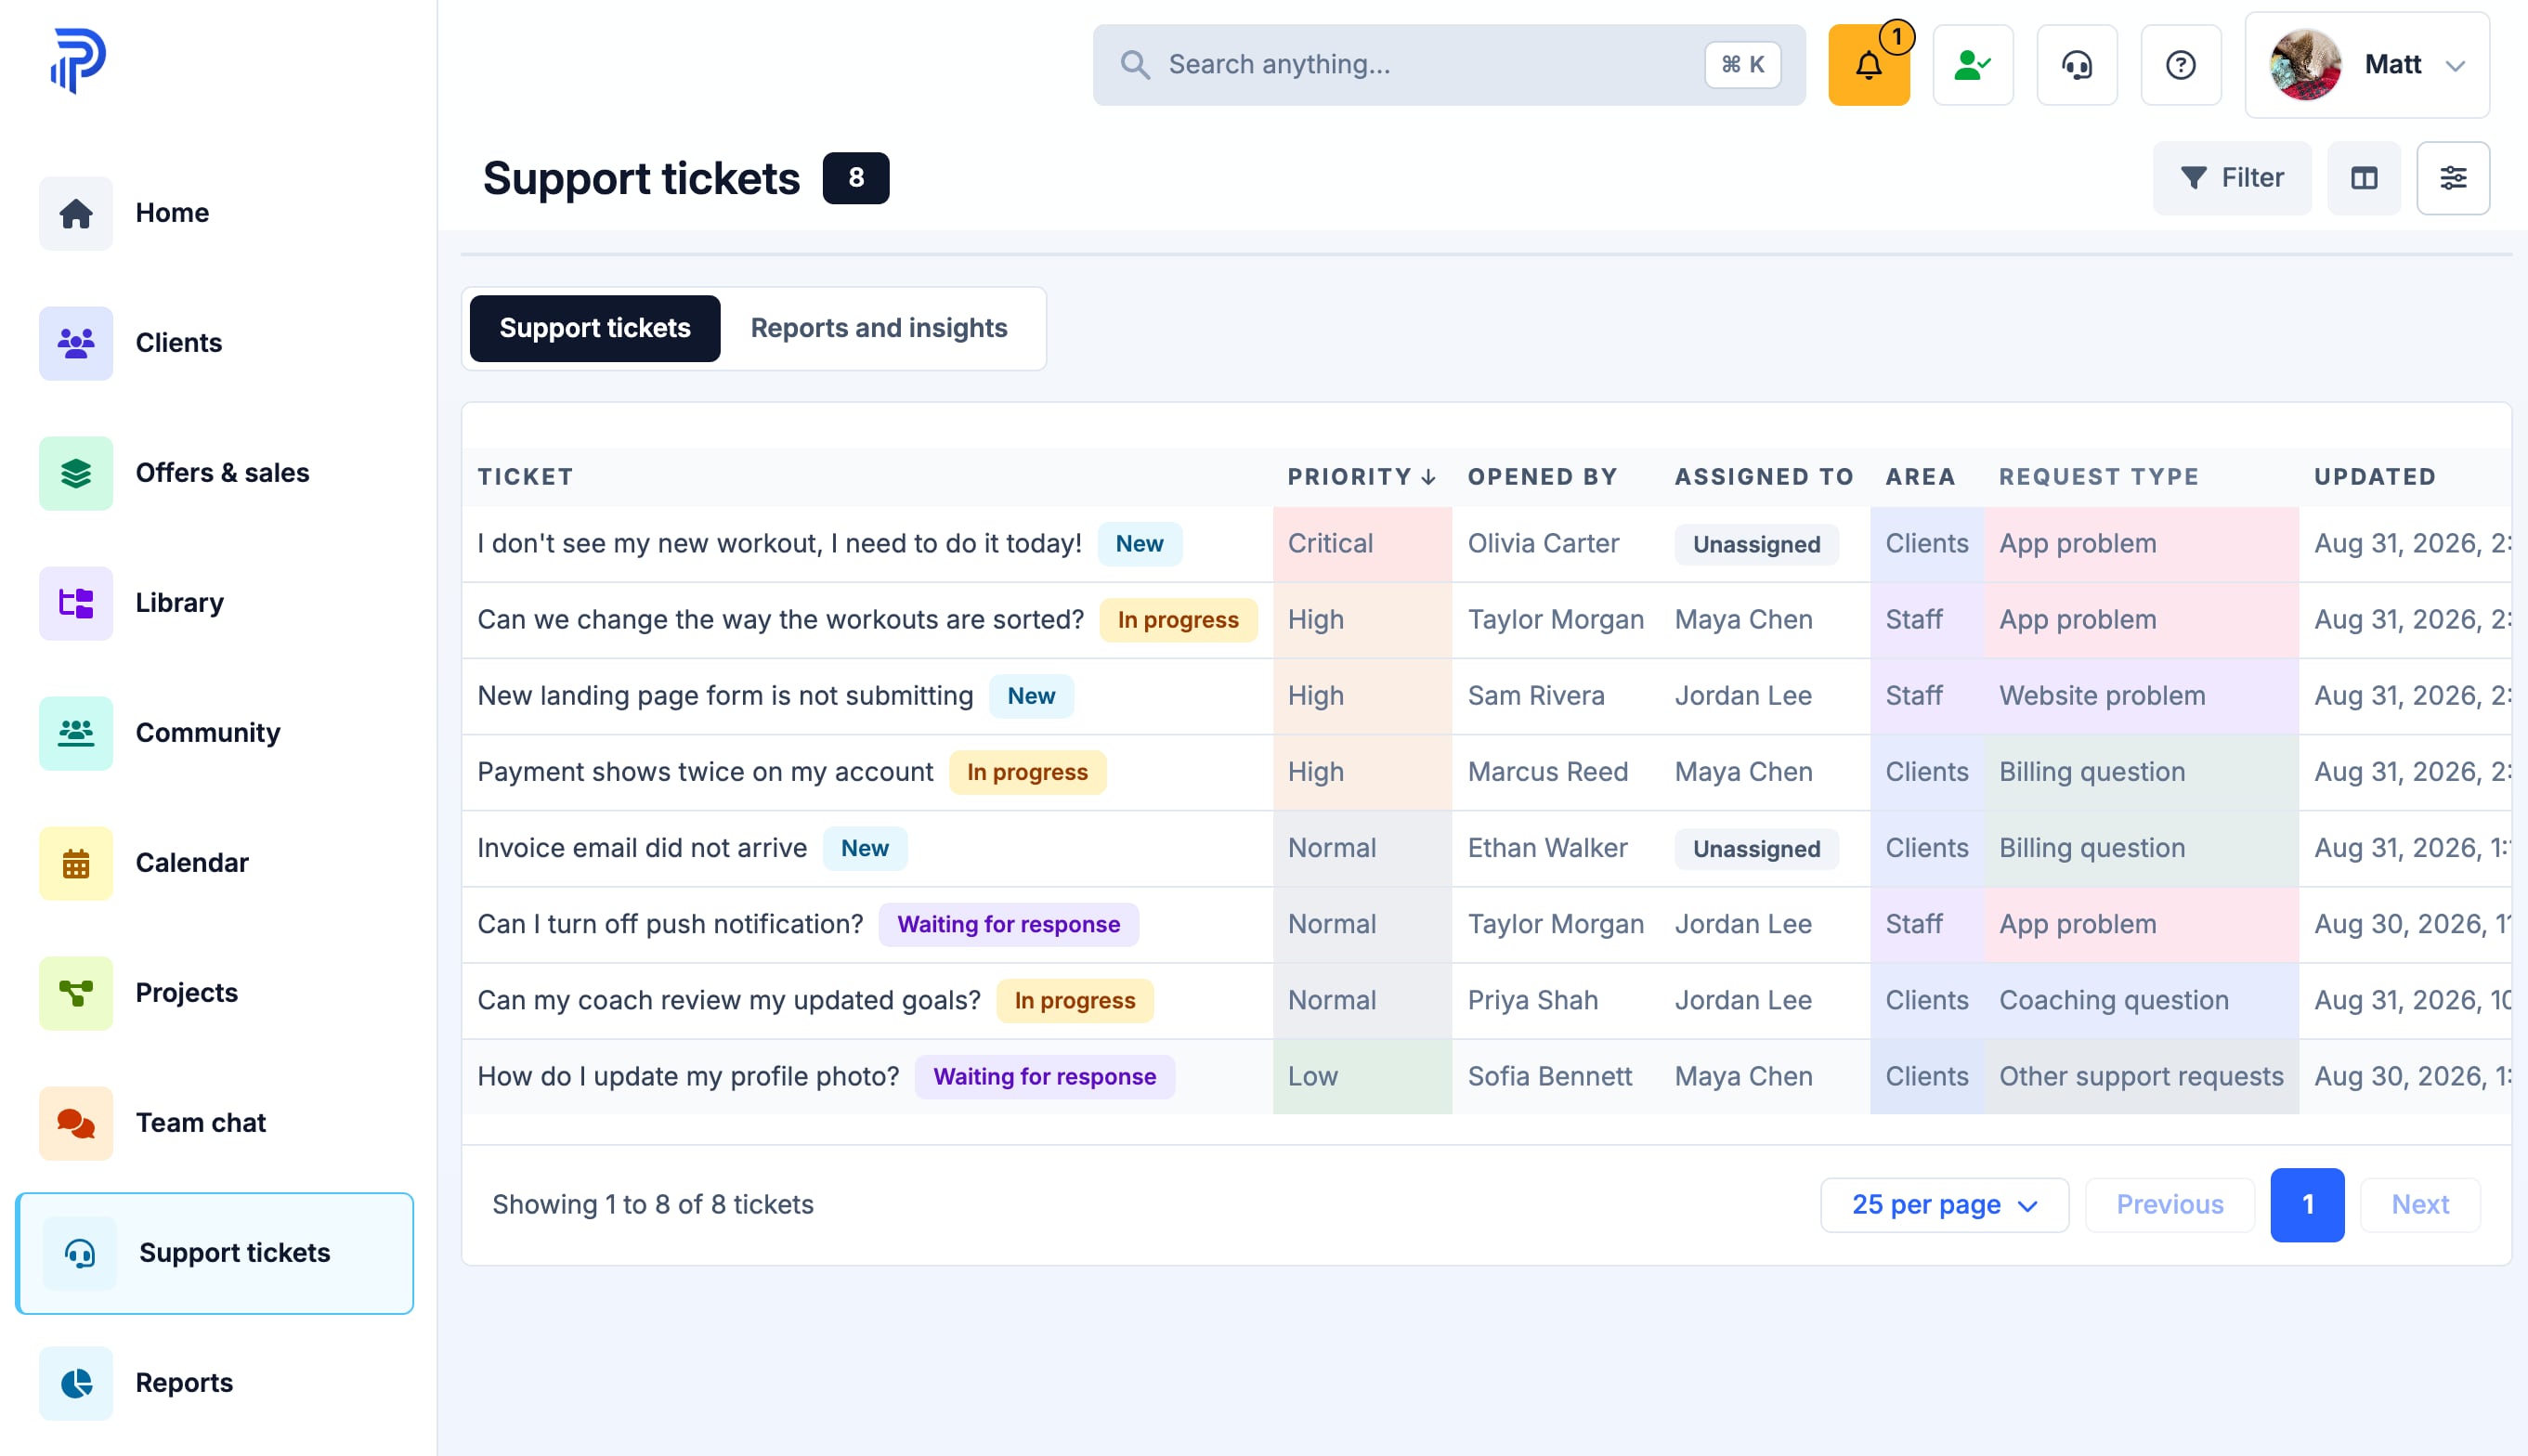This screenshot has height=1456, width=2528.
Task: Open the push notification ticket
Action: [670, 924]
